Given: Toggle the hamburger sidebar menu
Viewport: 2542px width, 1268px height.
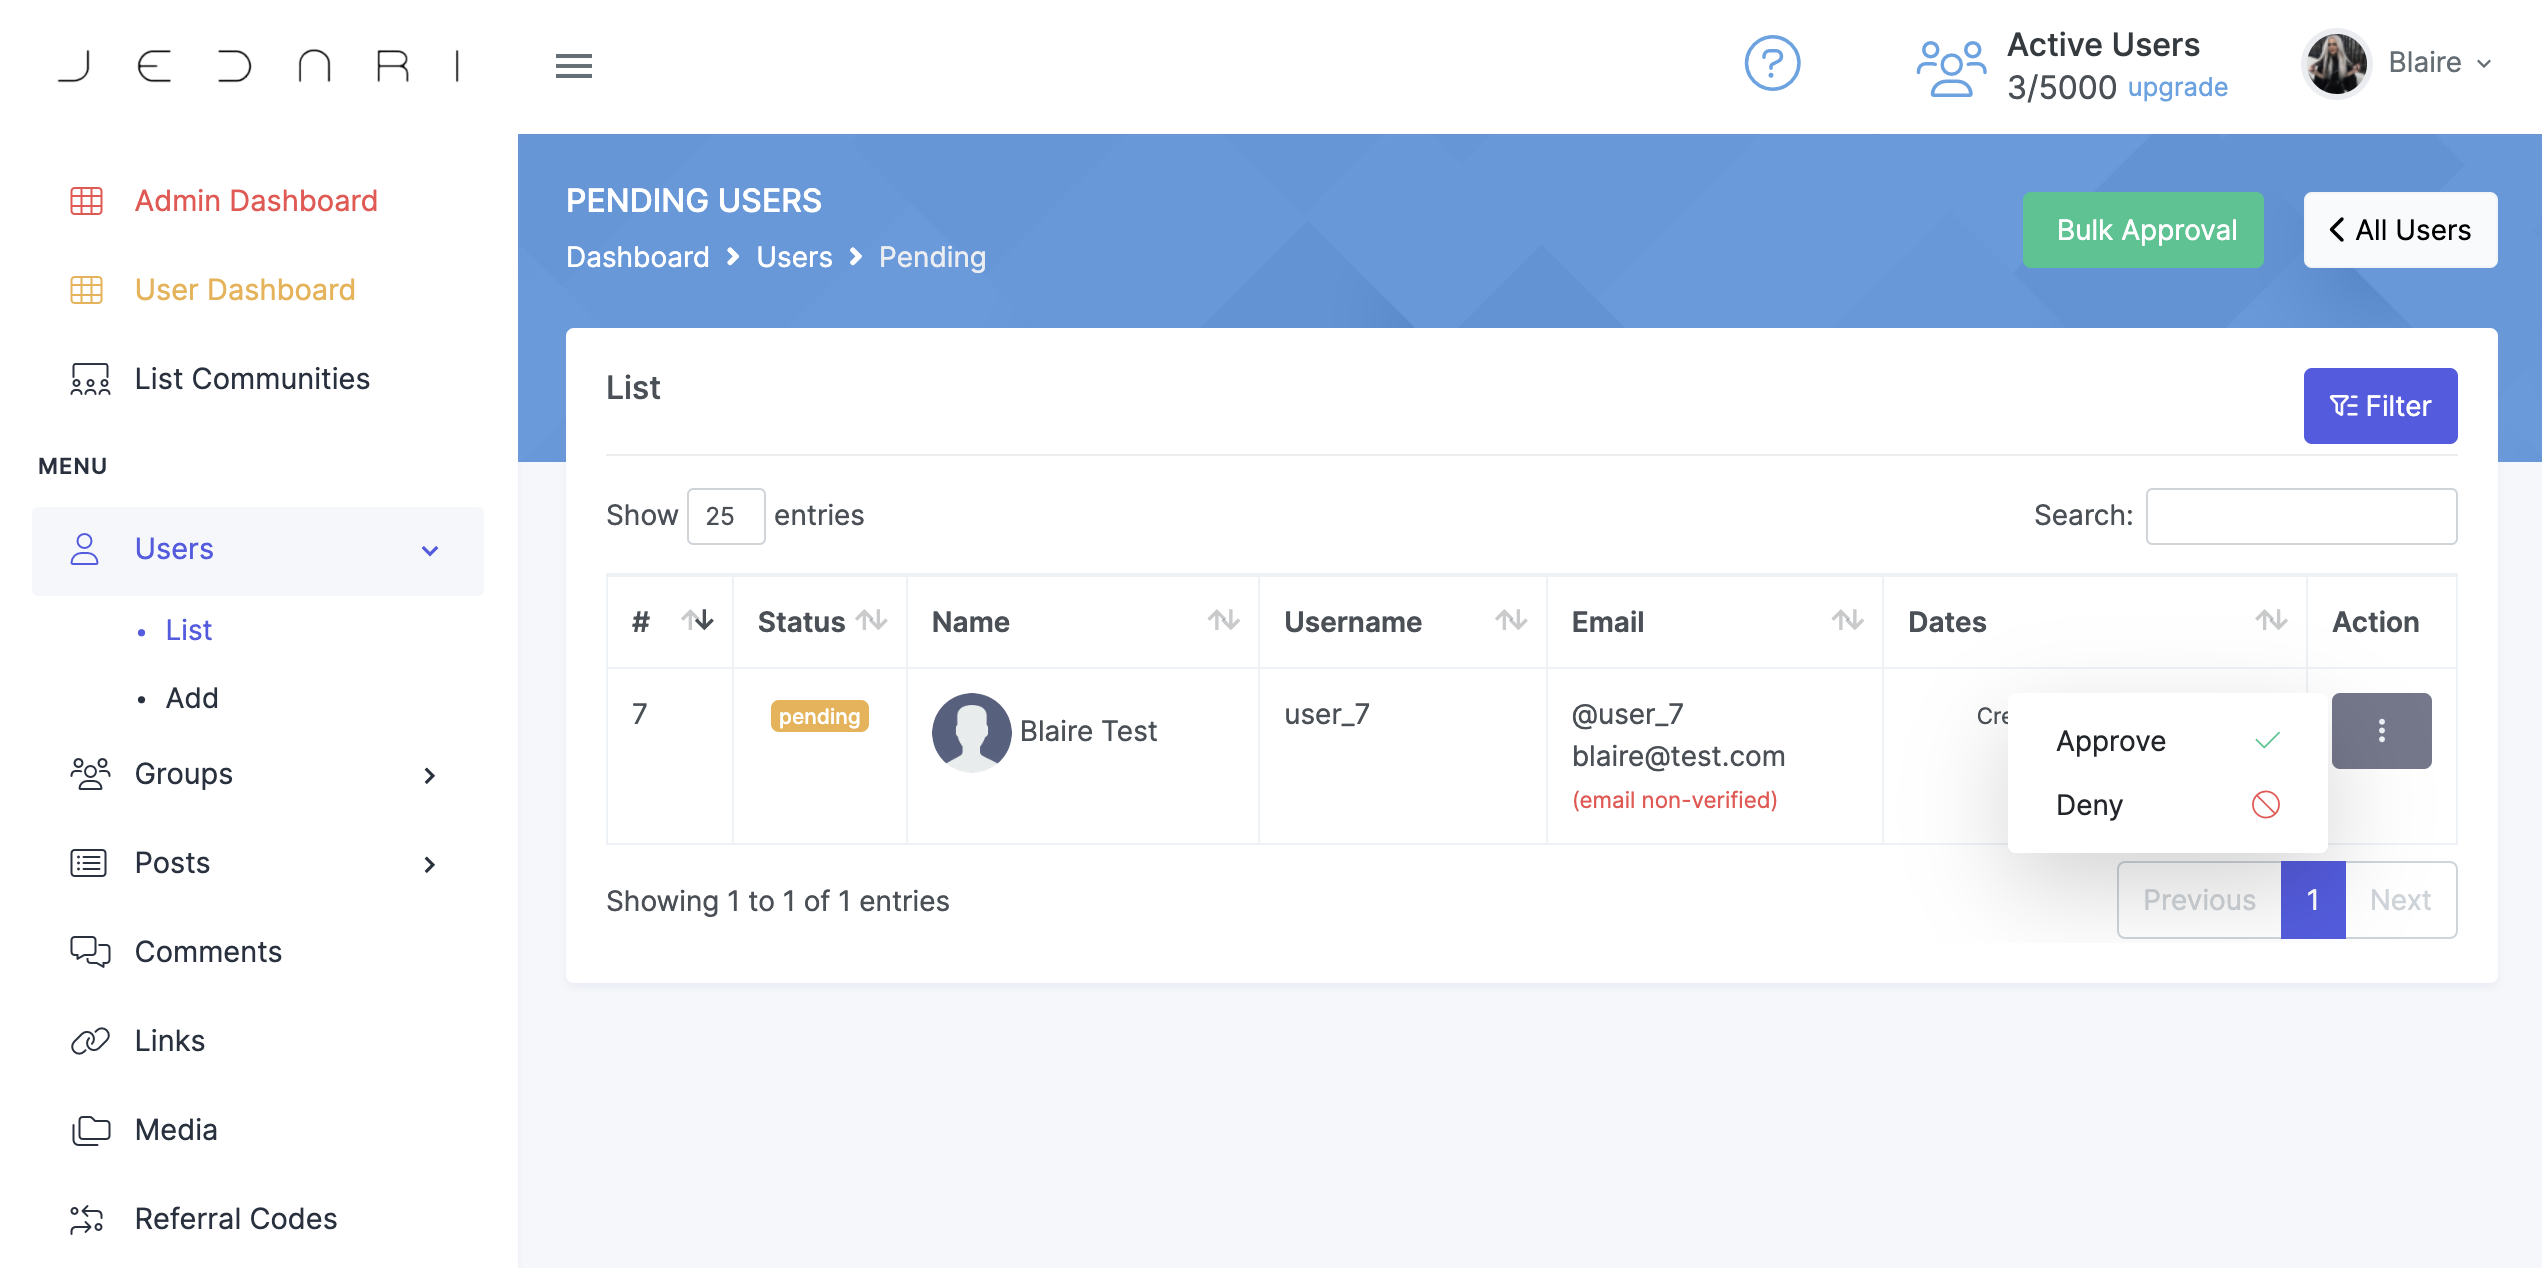Looking at the screenshot, I should [574, 66].
